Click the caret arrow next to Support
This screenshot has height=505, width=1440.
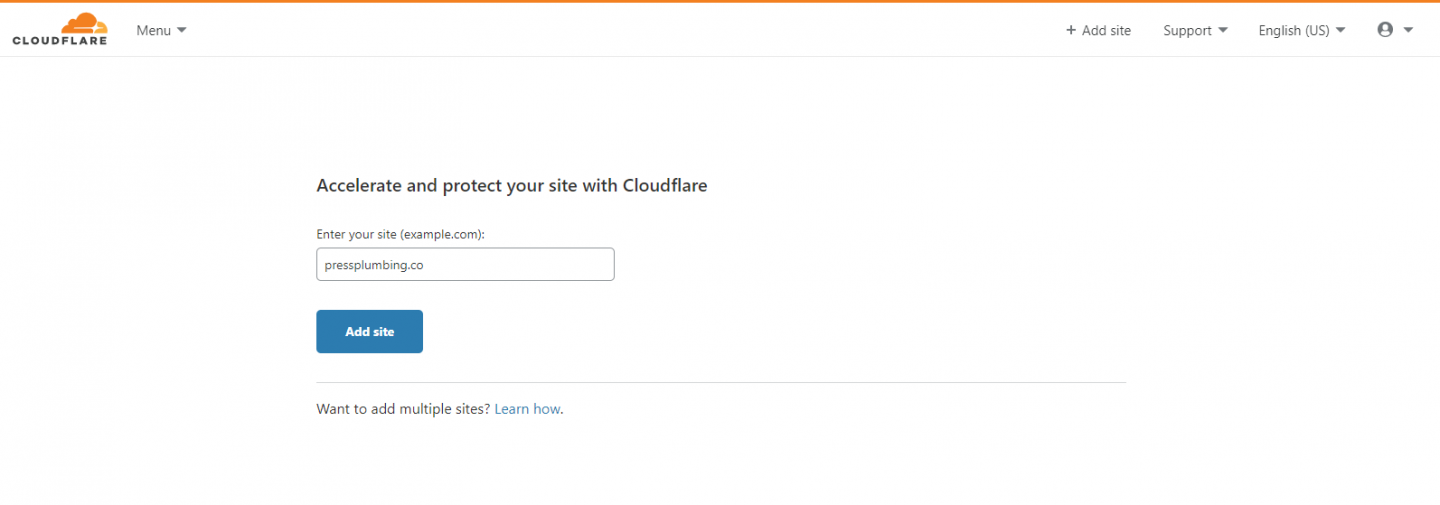[x=1222, y=30]
